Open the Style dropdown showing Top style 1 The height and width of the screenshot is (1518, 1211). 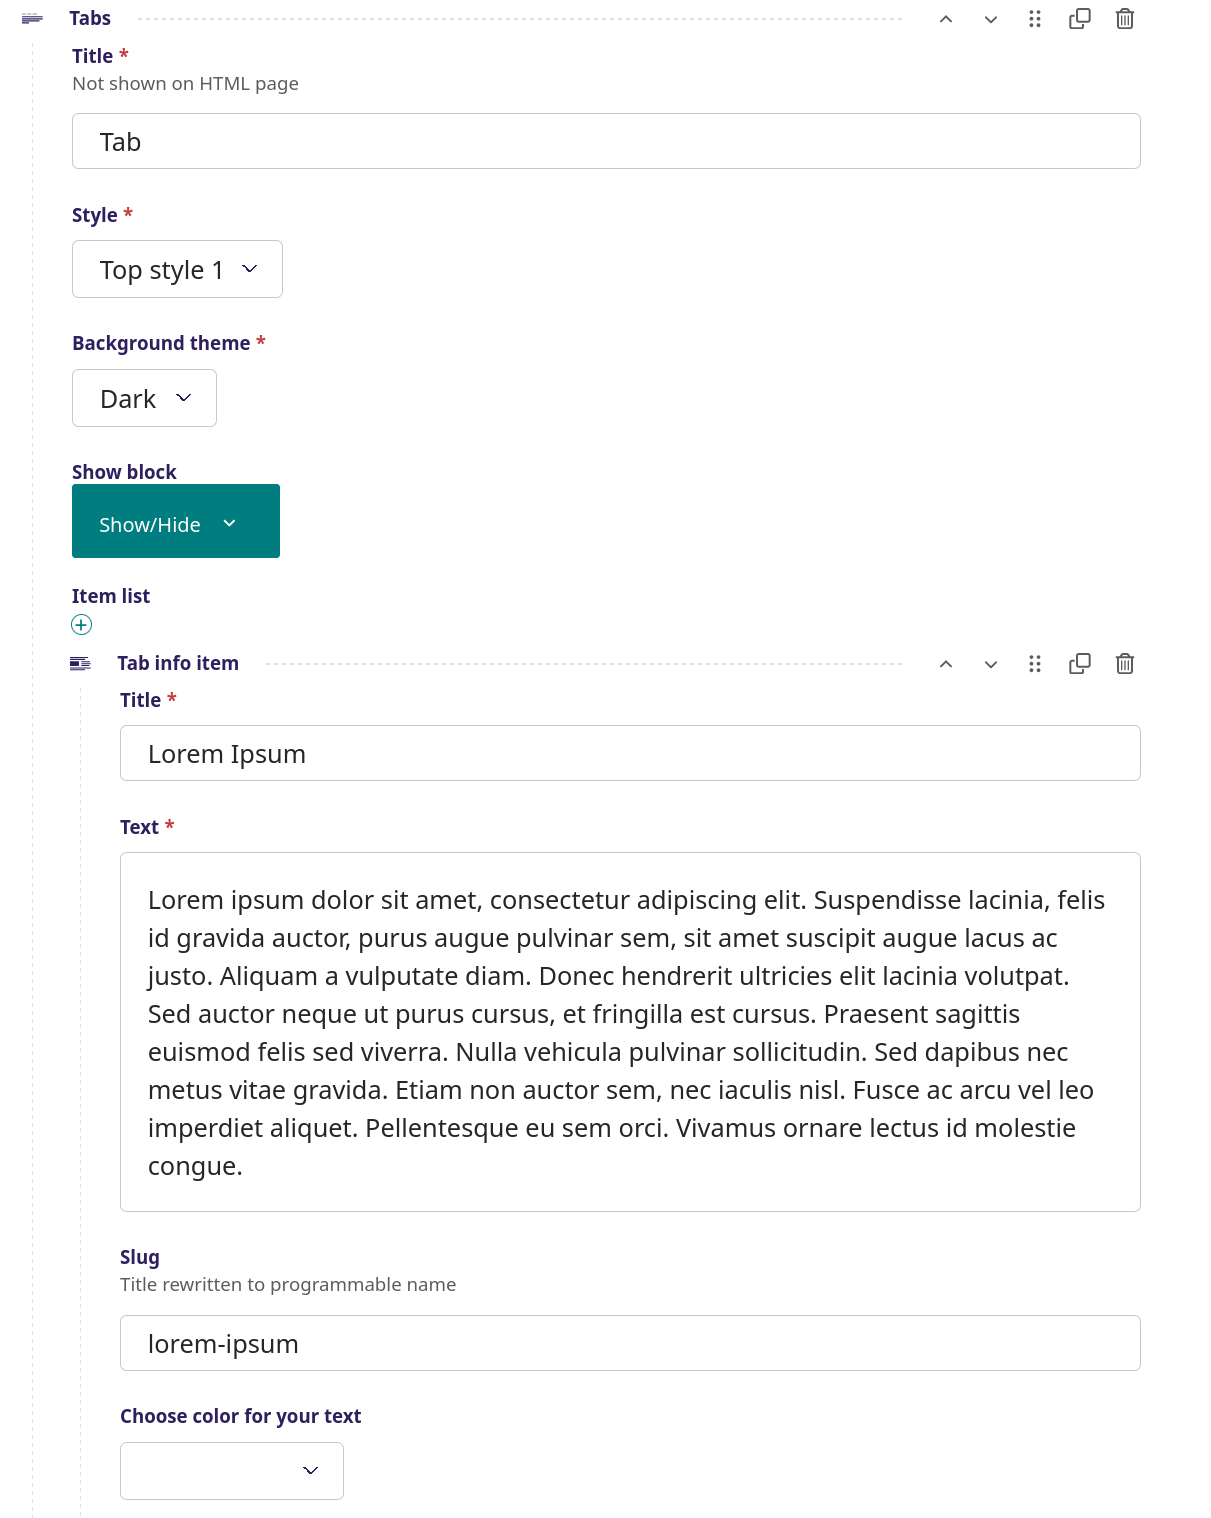[x=177, y=269]
